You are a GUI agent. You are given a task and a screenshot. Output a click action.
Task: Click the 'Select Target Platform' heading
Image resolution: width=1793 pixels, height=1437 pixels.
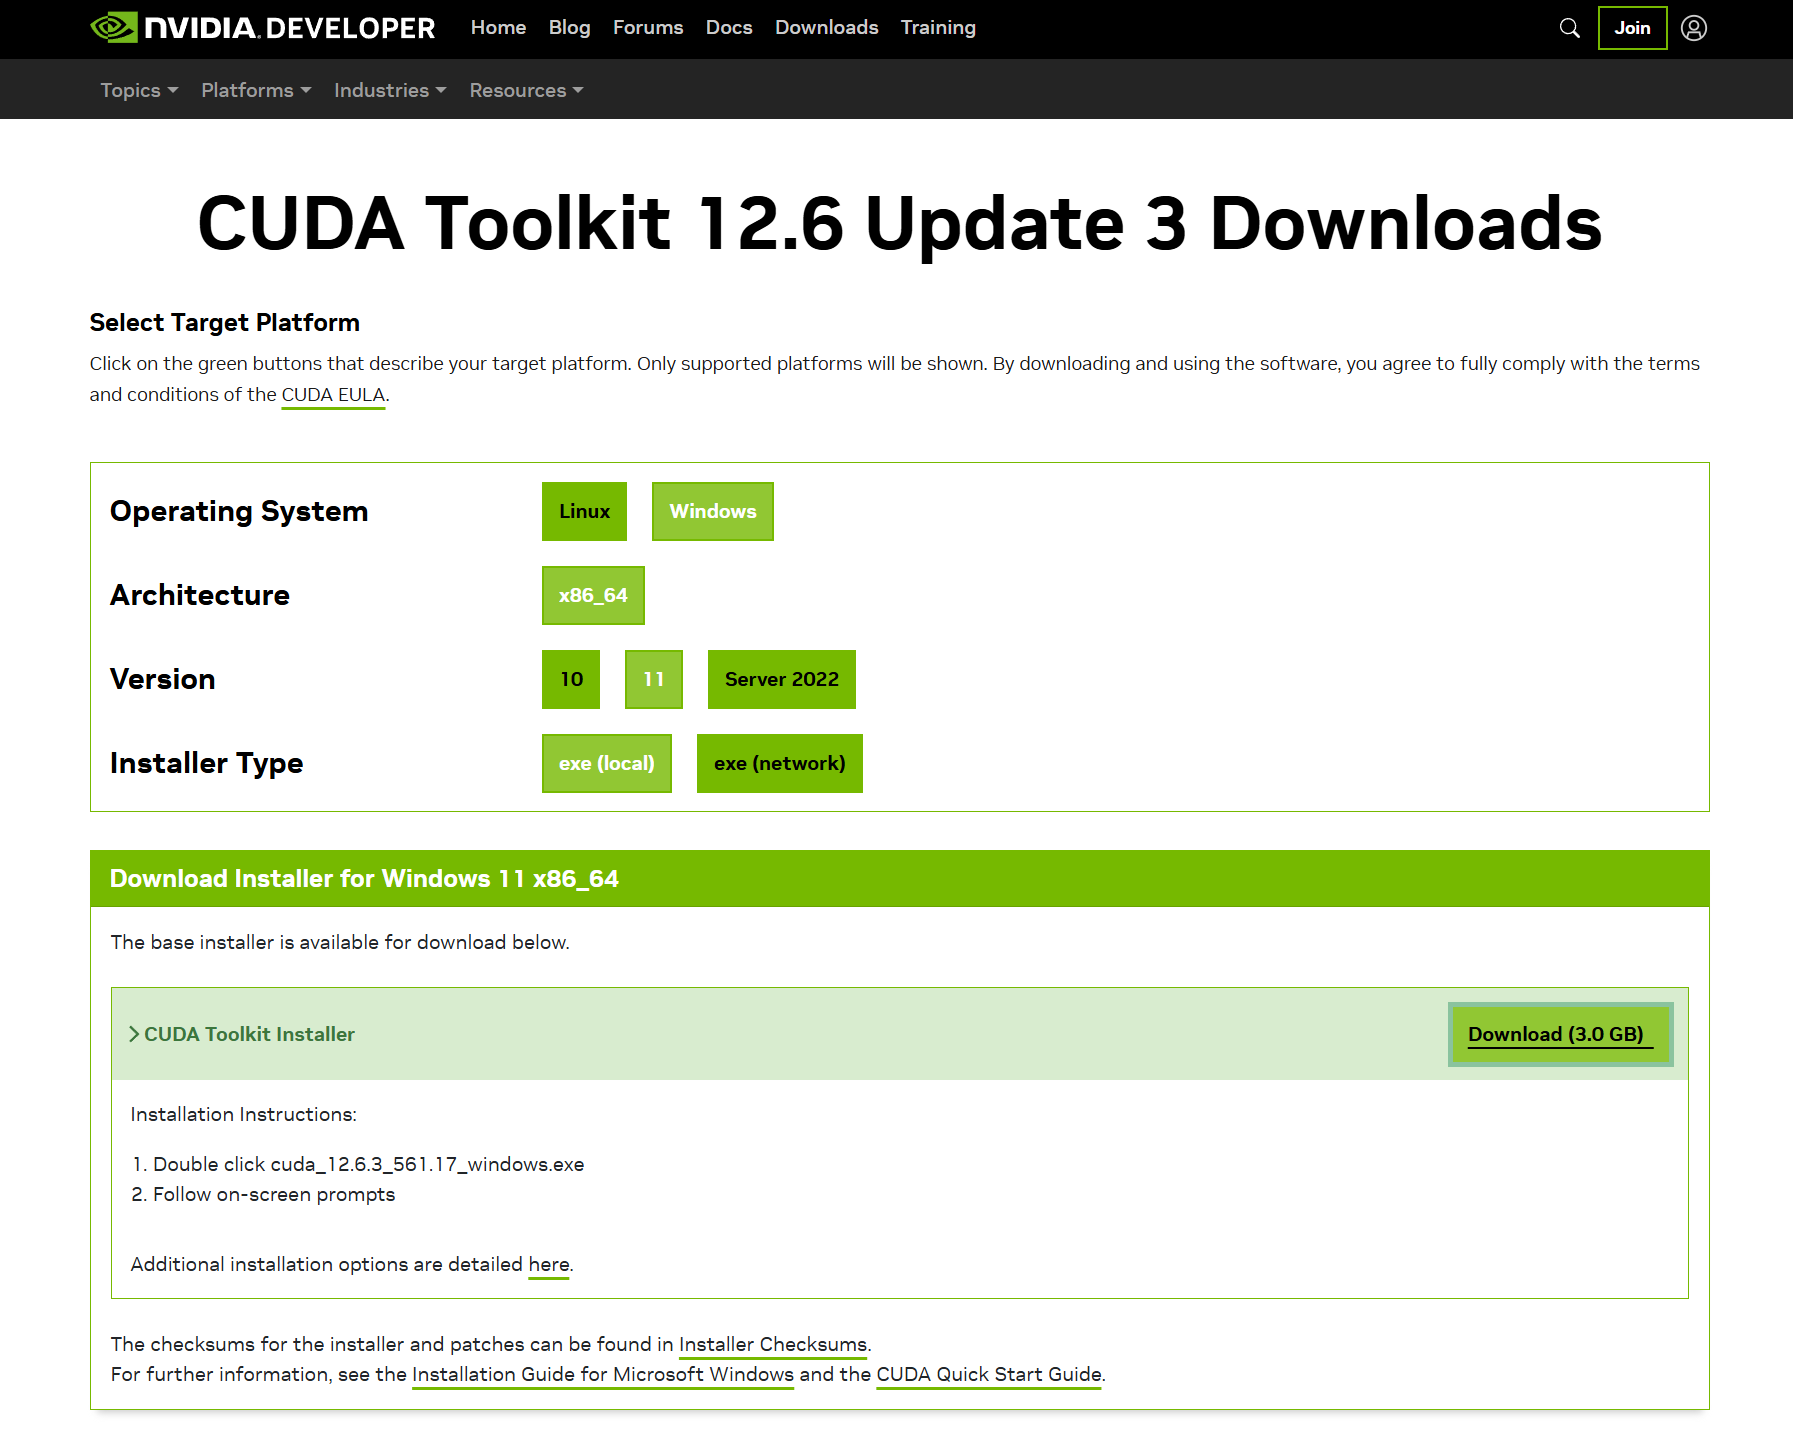click(225, 322)
